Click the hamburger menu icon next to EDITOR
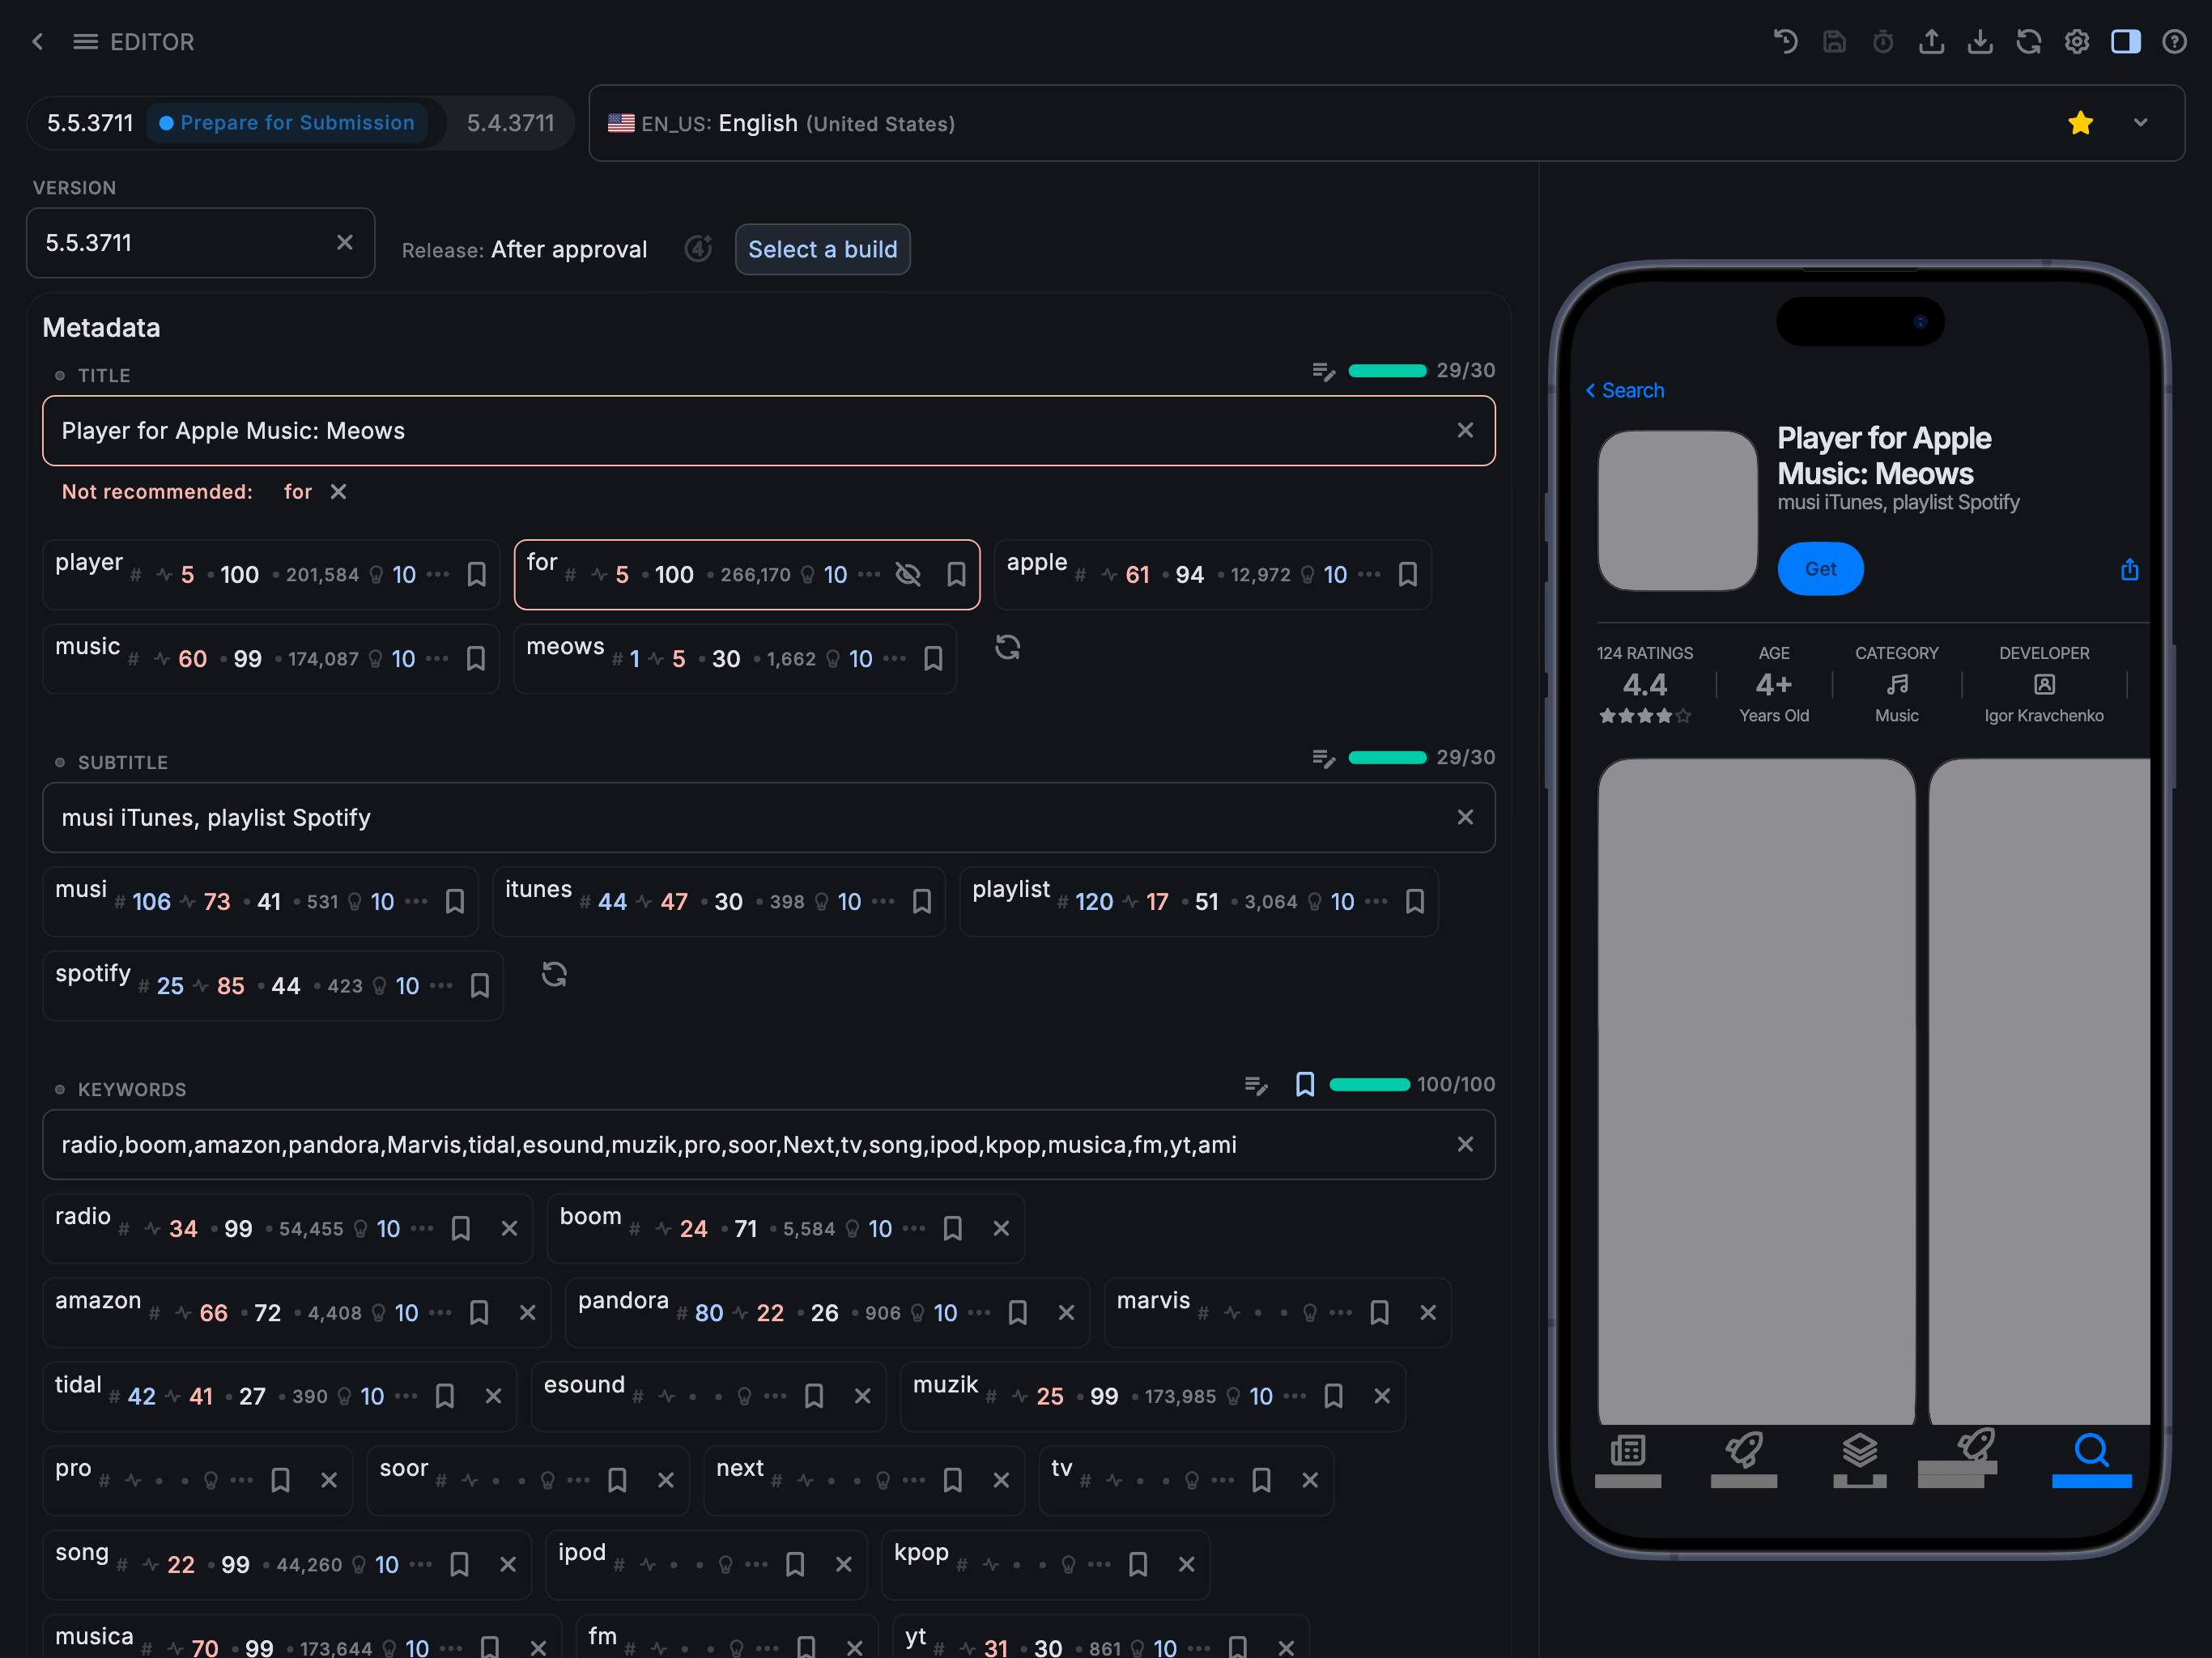The width and height of the screenshot is (2212, 1658). pos(85,41)
